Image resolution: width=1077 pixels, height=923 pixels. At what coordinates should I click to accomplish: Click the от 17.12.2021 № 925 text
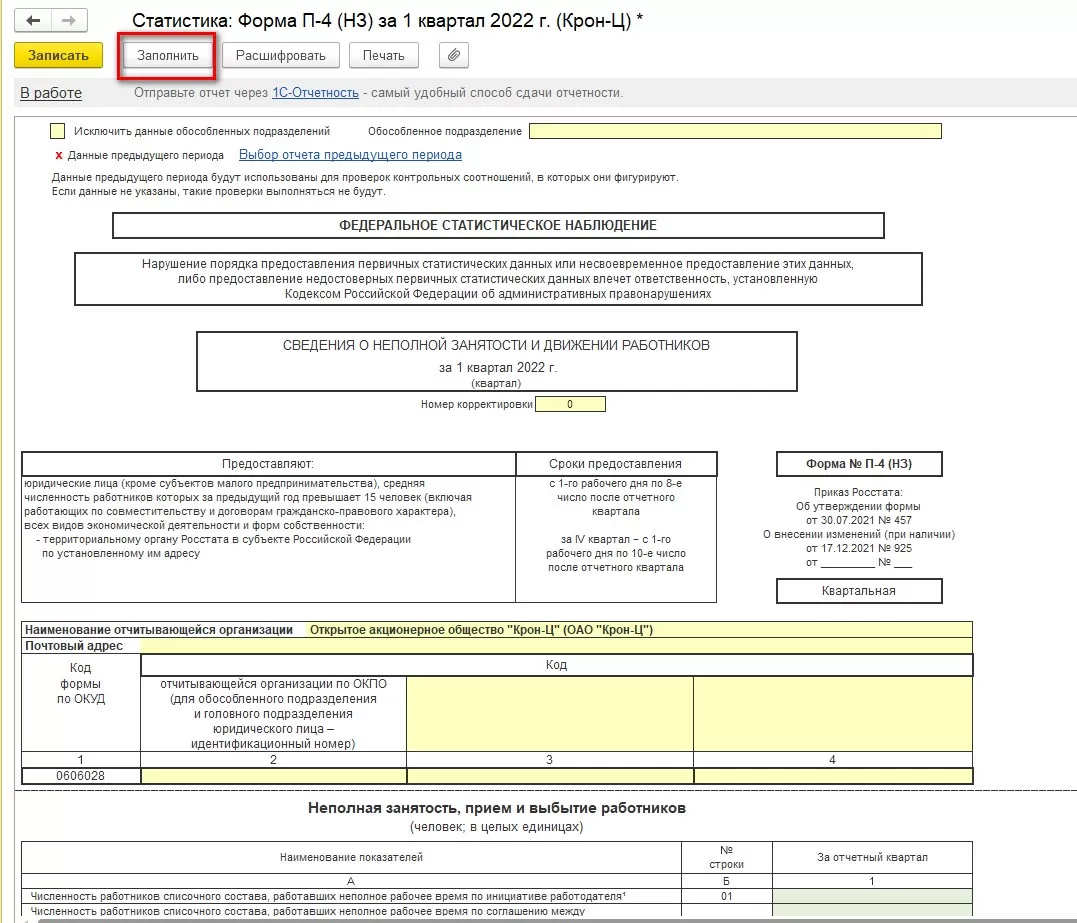tap(859, 548)
